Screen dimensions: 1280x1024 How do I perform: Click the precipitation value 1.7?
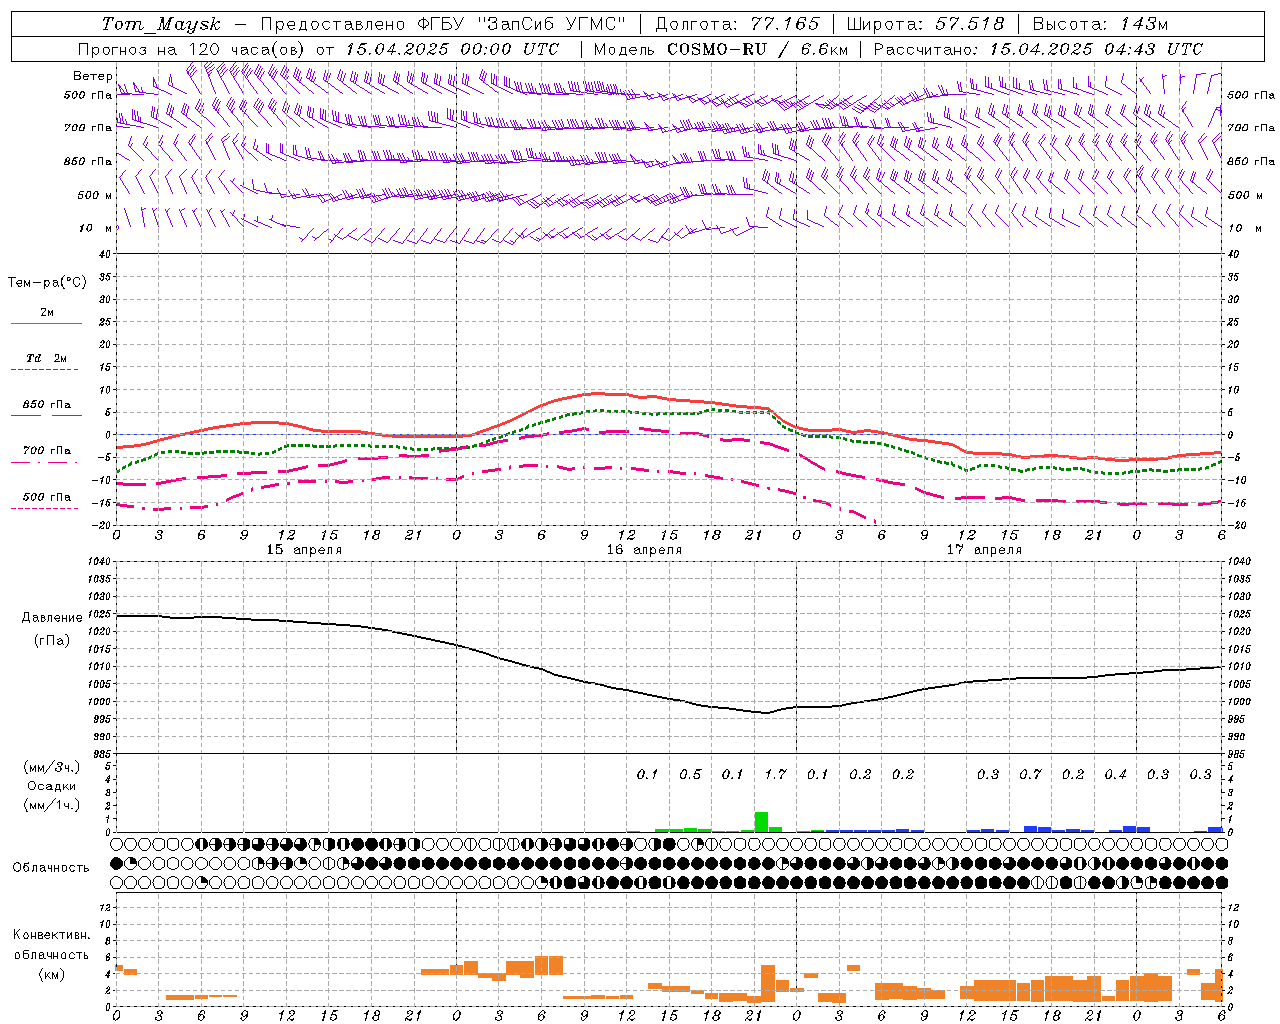point(775,774)
